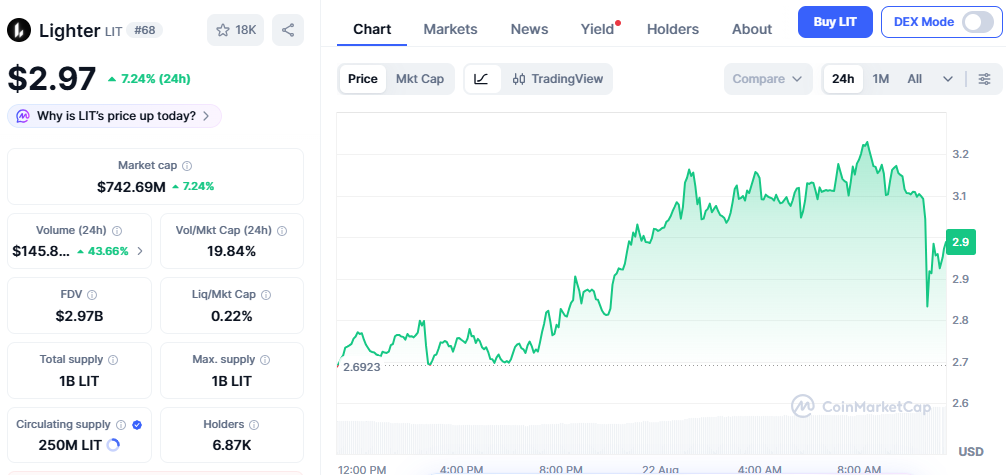The width and height of the screenshot is (1006, 475).
Task: Open chart settings sliders icon
Action: [x=984, y=79]
